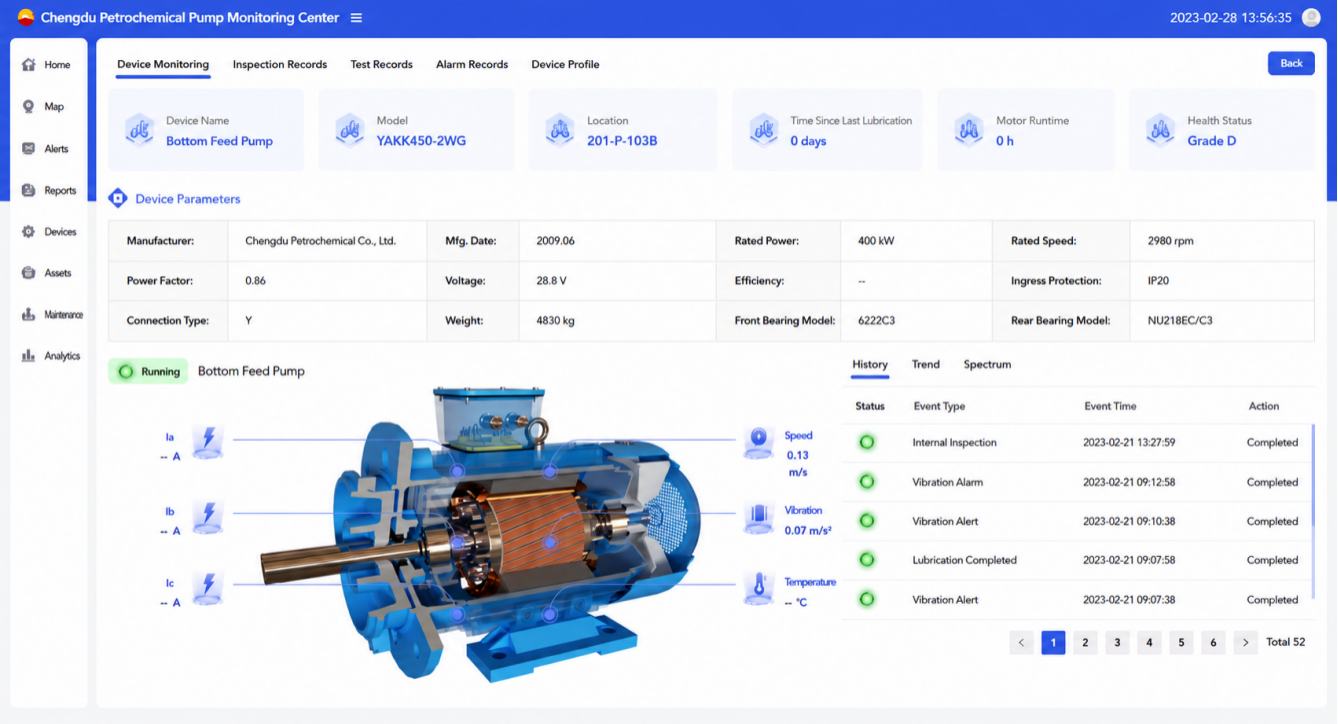The height and width of the screenshot is (724, 1338).
Task: Click event time 2023-02-21 09:07:58
Action: (1129, 560)
